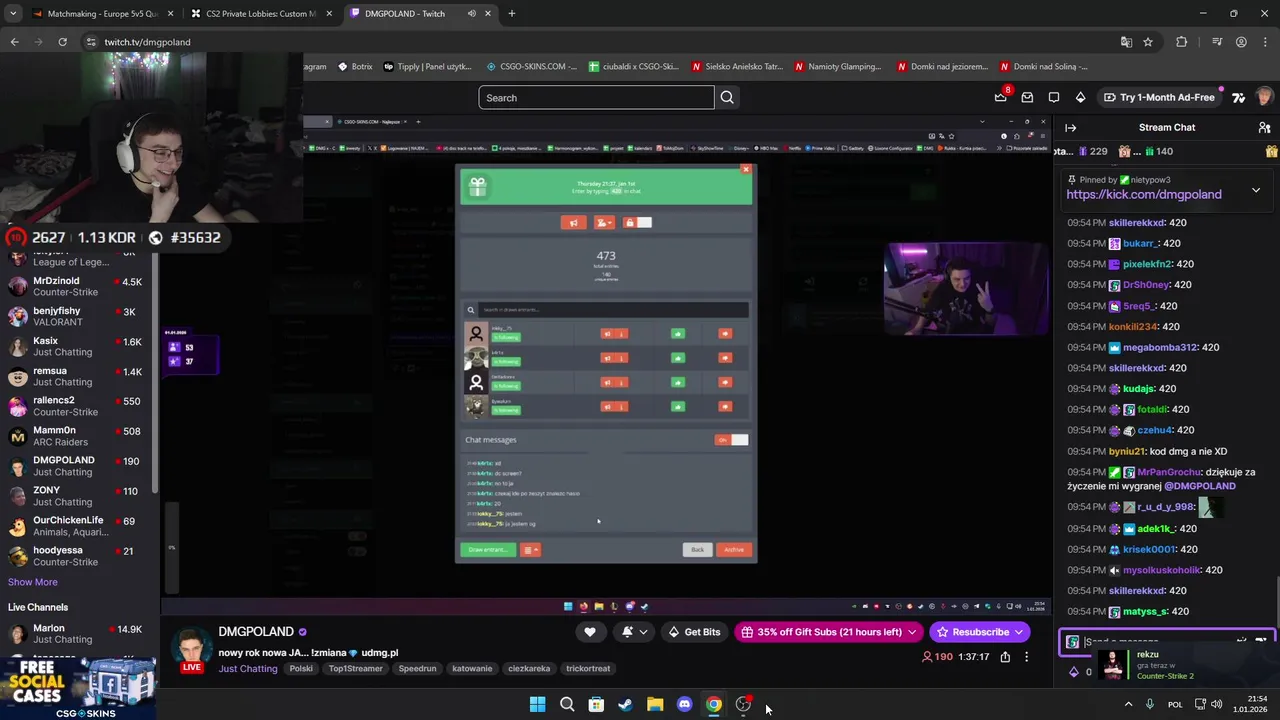
Task: Click the Twitch search input field
Action: [x=596, y=97]
